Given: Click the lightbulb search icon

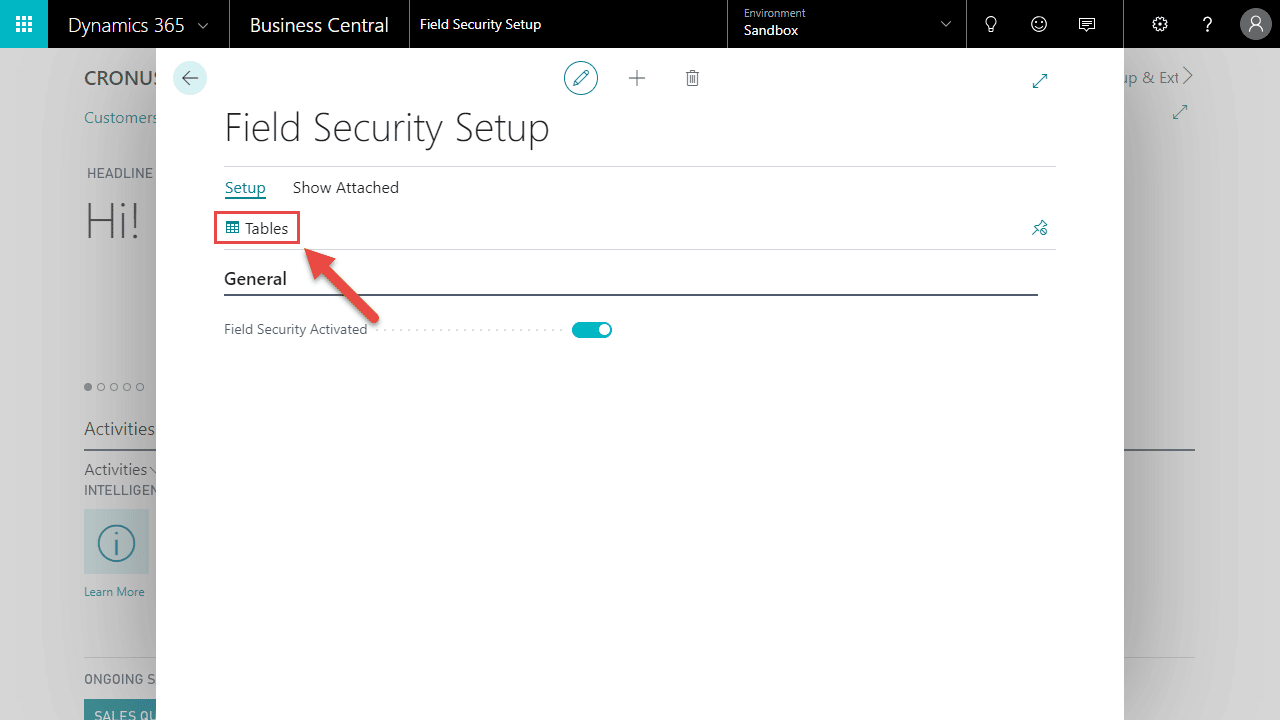Looking at the screenshot, I should pos(991,24).
